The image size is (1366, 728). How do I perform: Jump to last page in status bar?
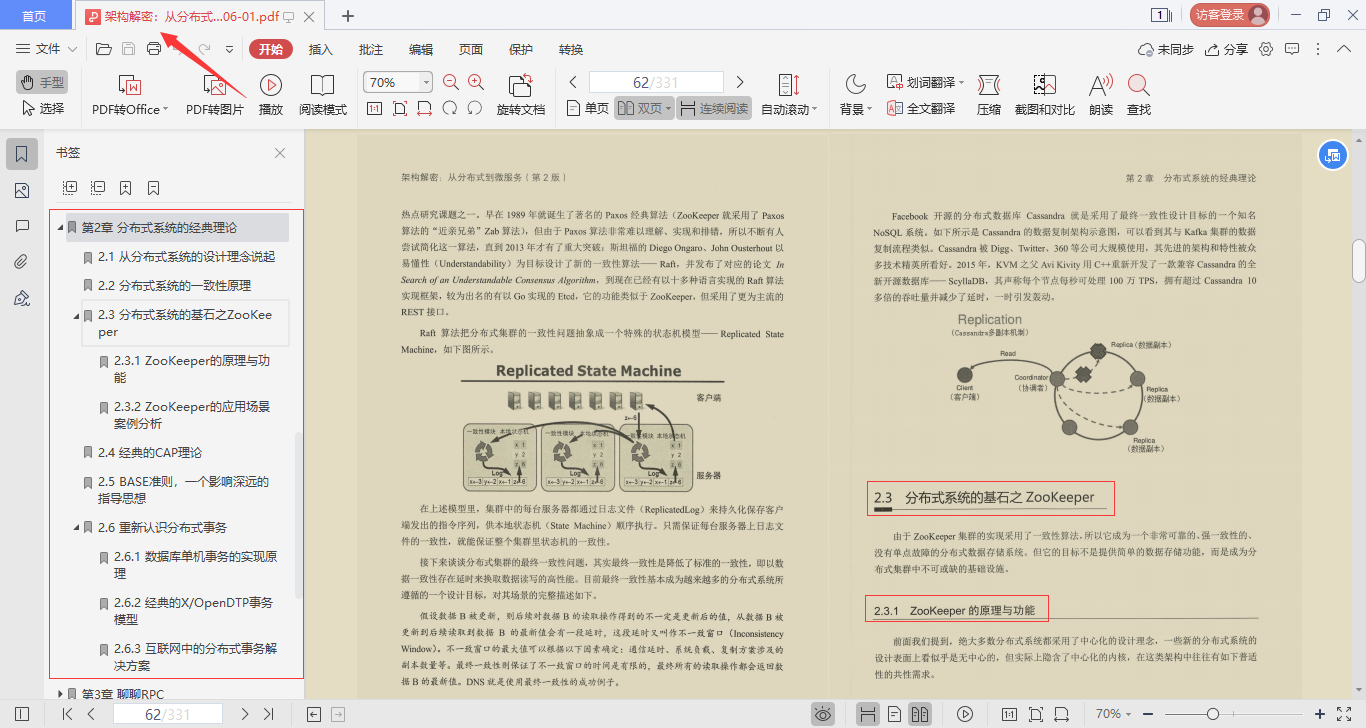(x=268, y=714)
